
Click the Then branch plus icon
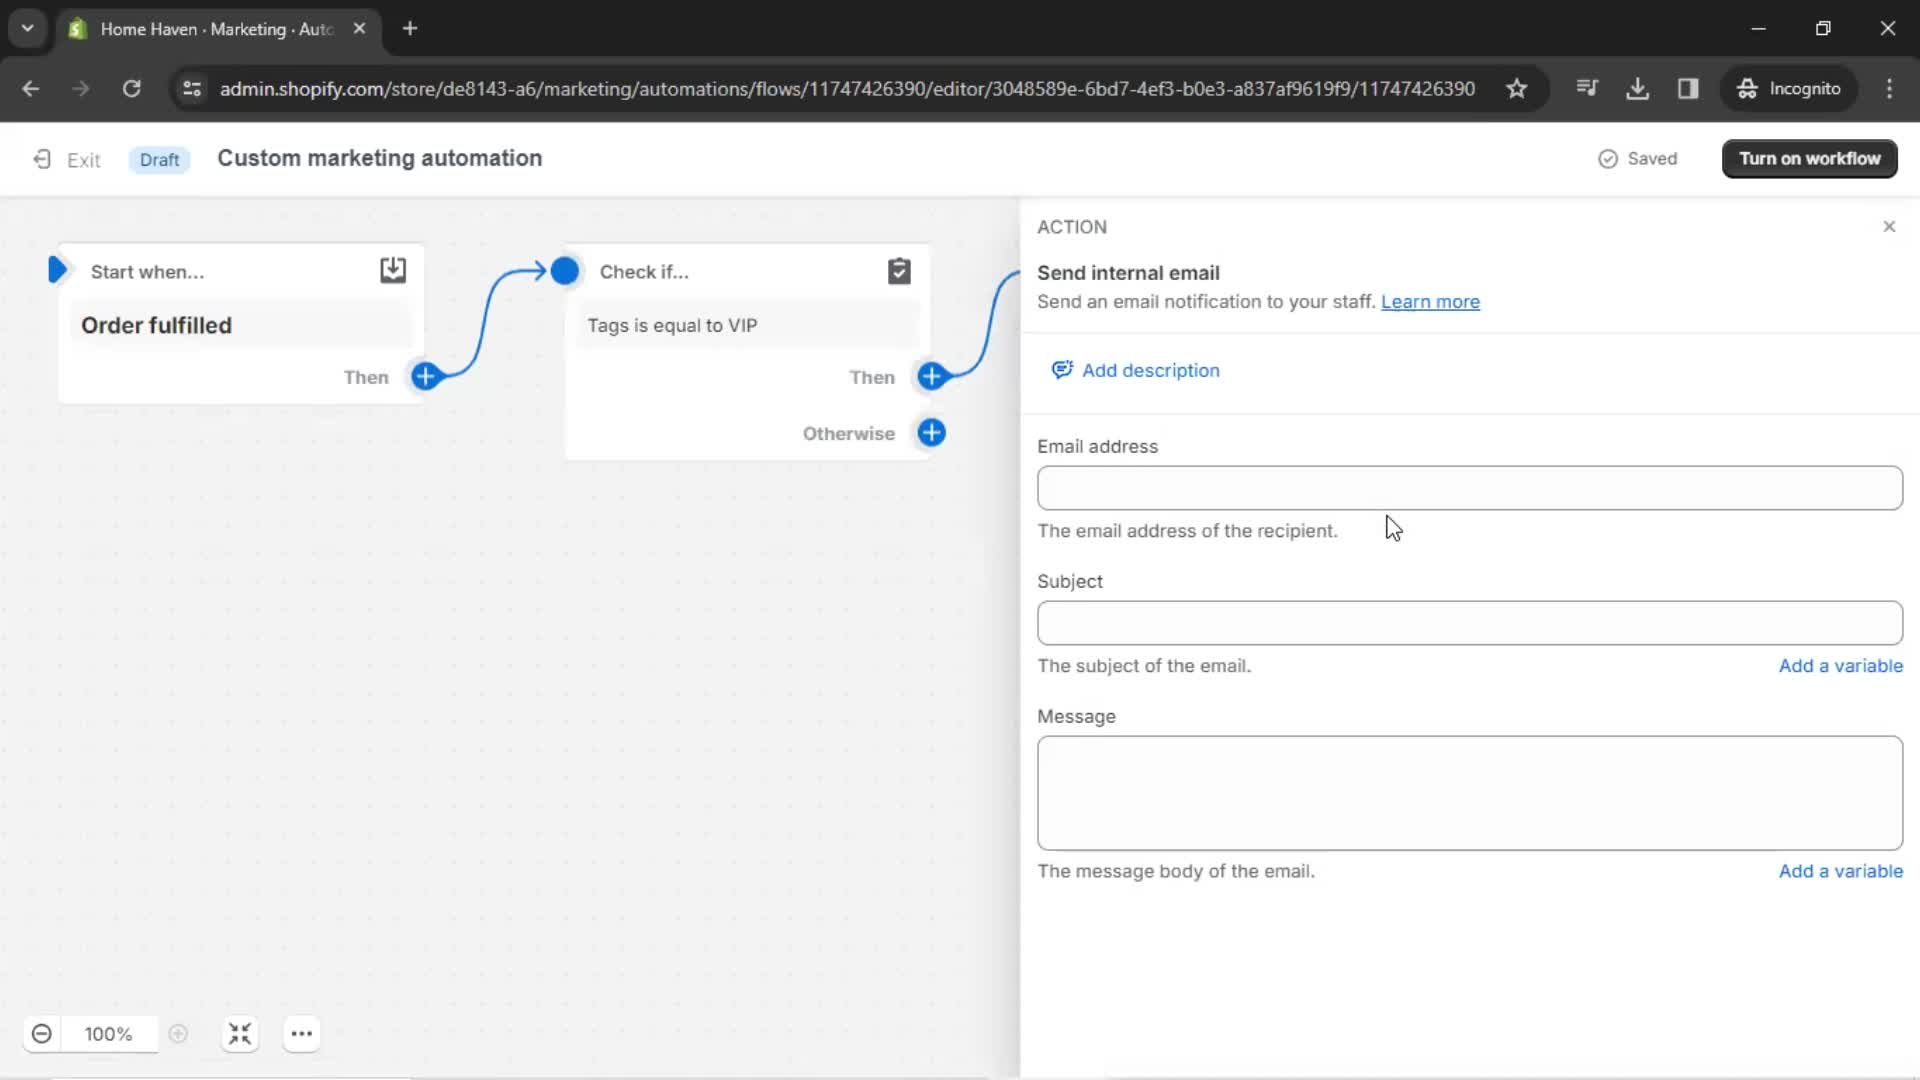click(932, 377)
